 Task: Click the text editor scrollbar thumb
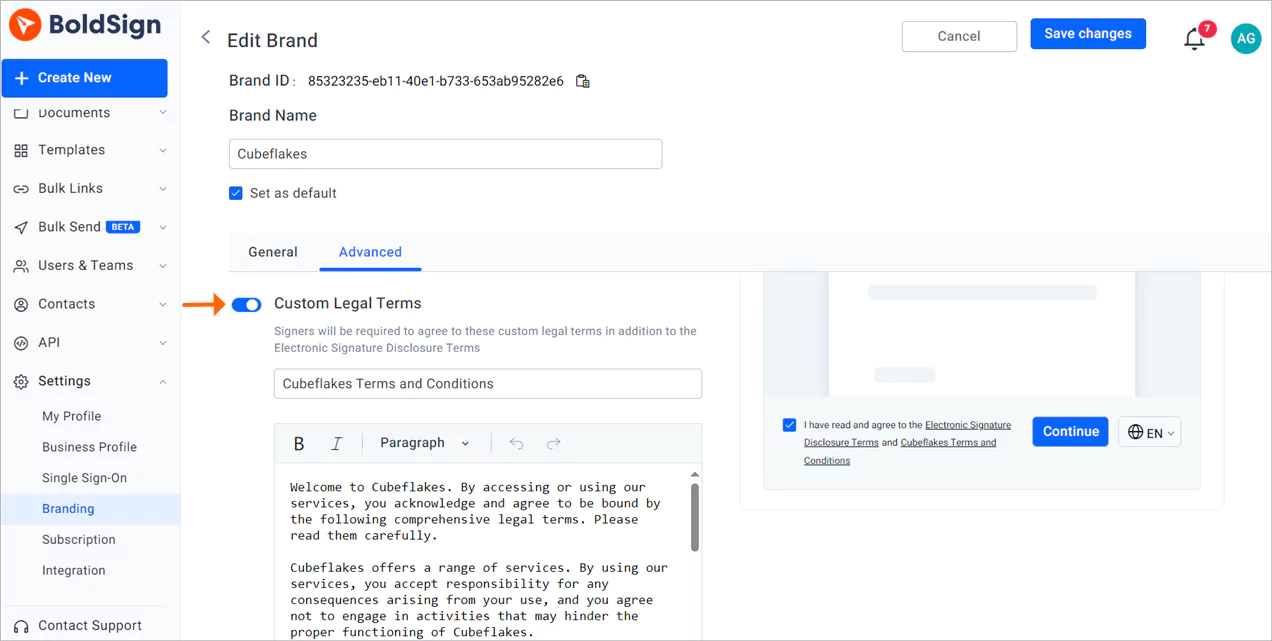click(695, 517)
